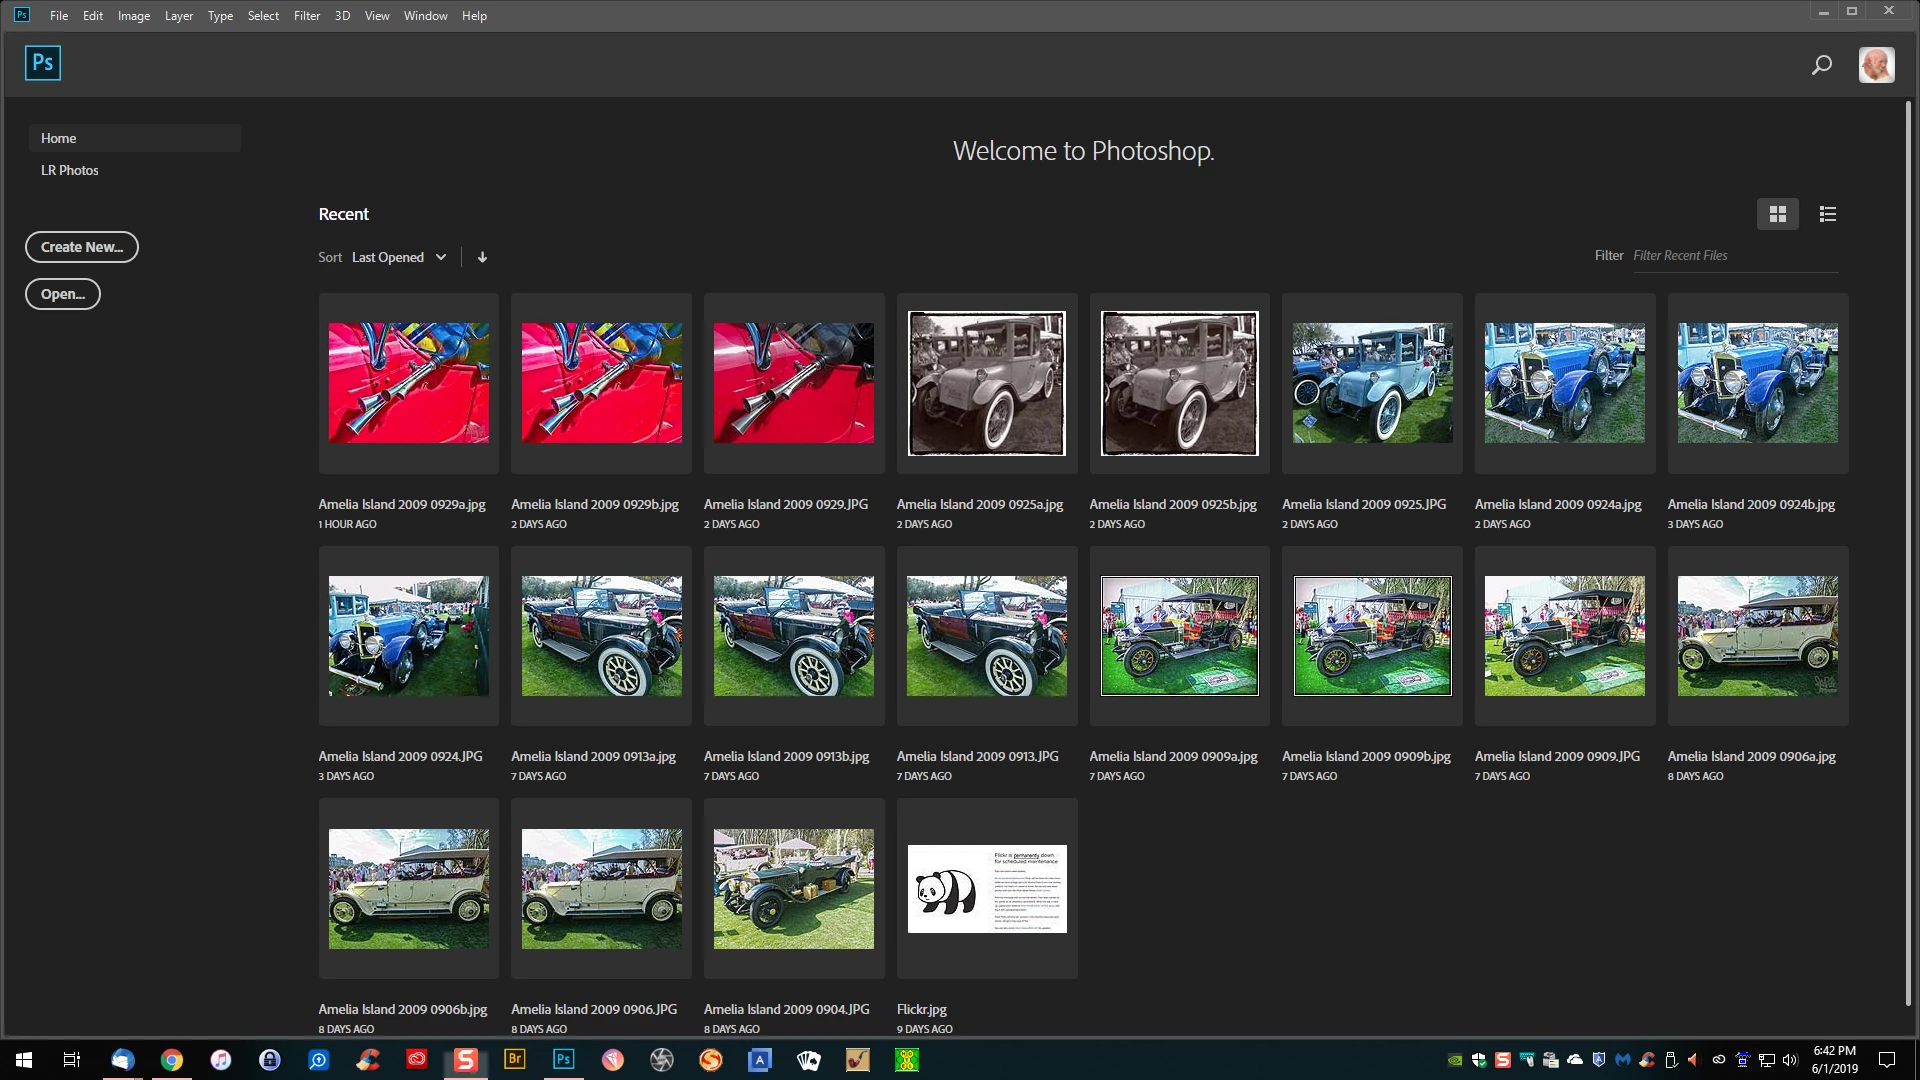Image resolution: width=1920 pixels, height=1080 pixels.
Task: Expand the Last Opened sort dropdown
Action: click(x=398, y=257)
